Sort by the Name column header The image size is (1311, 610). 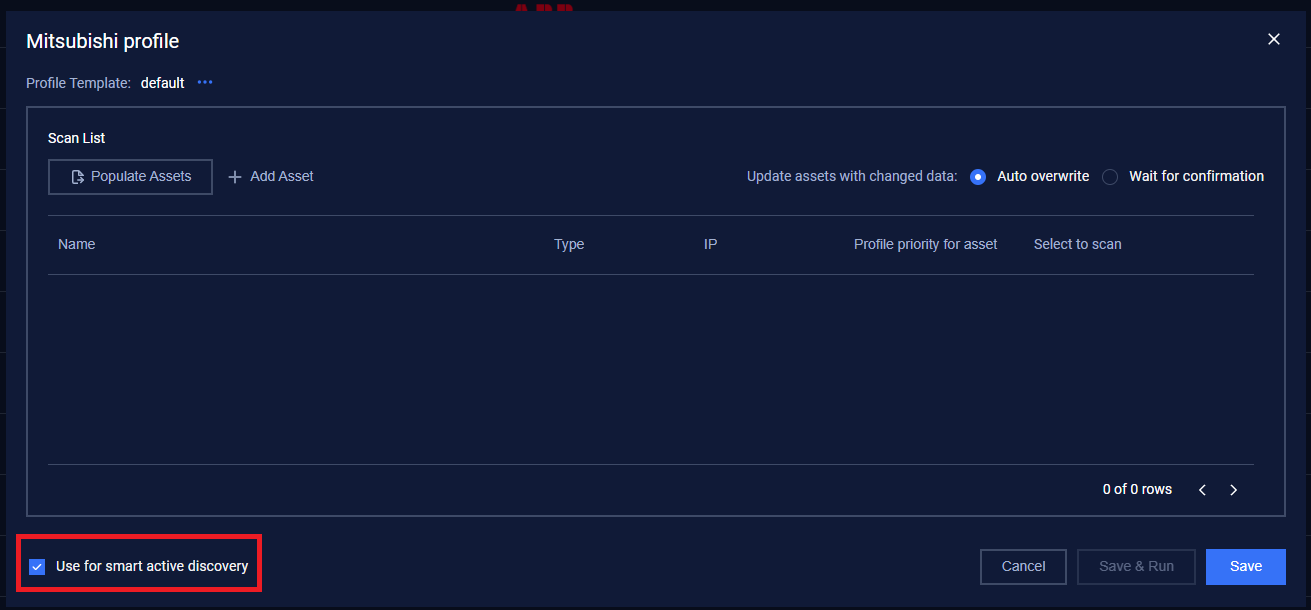77,244
